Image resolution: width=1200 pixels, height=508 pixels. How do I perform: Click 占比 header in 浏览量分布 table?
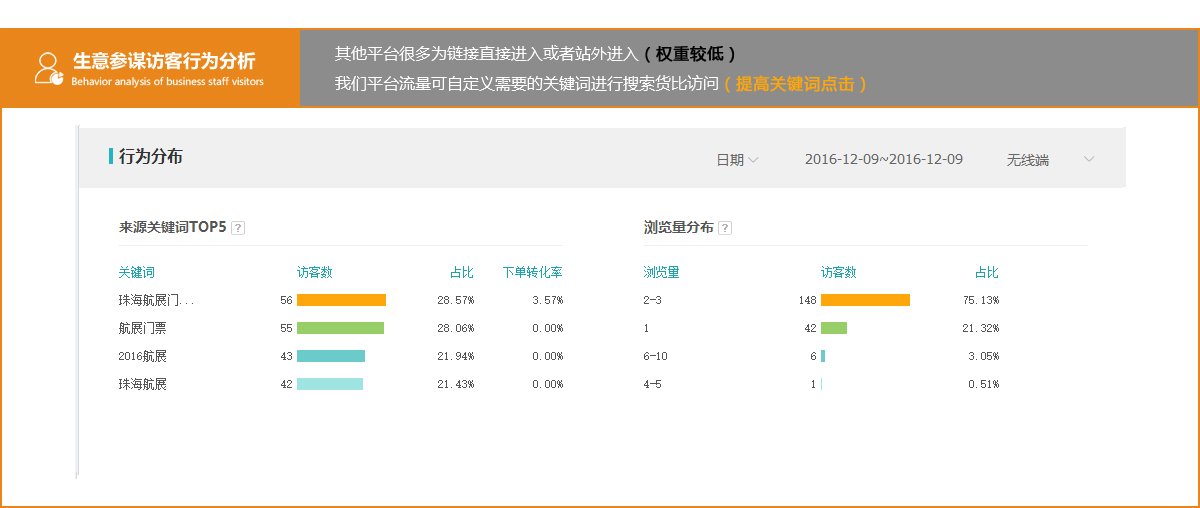(x=986, y=272)
